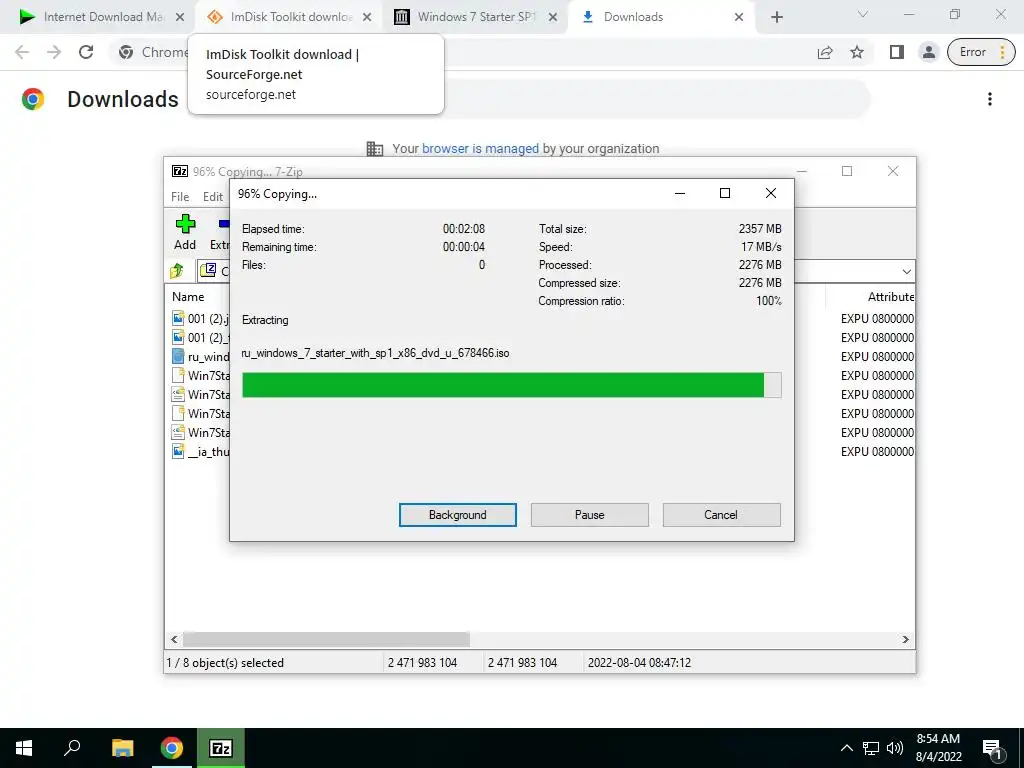This screenshot has width=1024, height=768.
Task: Click the Chrome Error button
Action: (x=981, y=52)
